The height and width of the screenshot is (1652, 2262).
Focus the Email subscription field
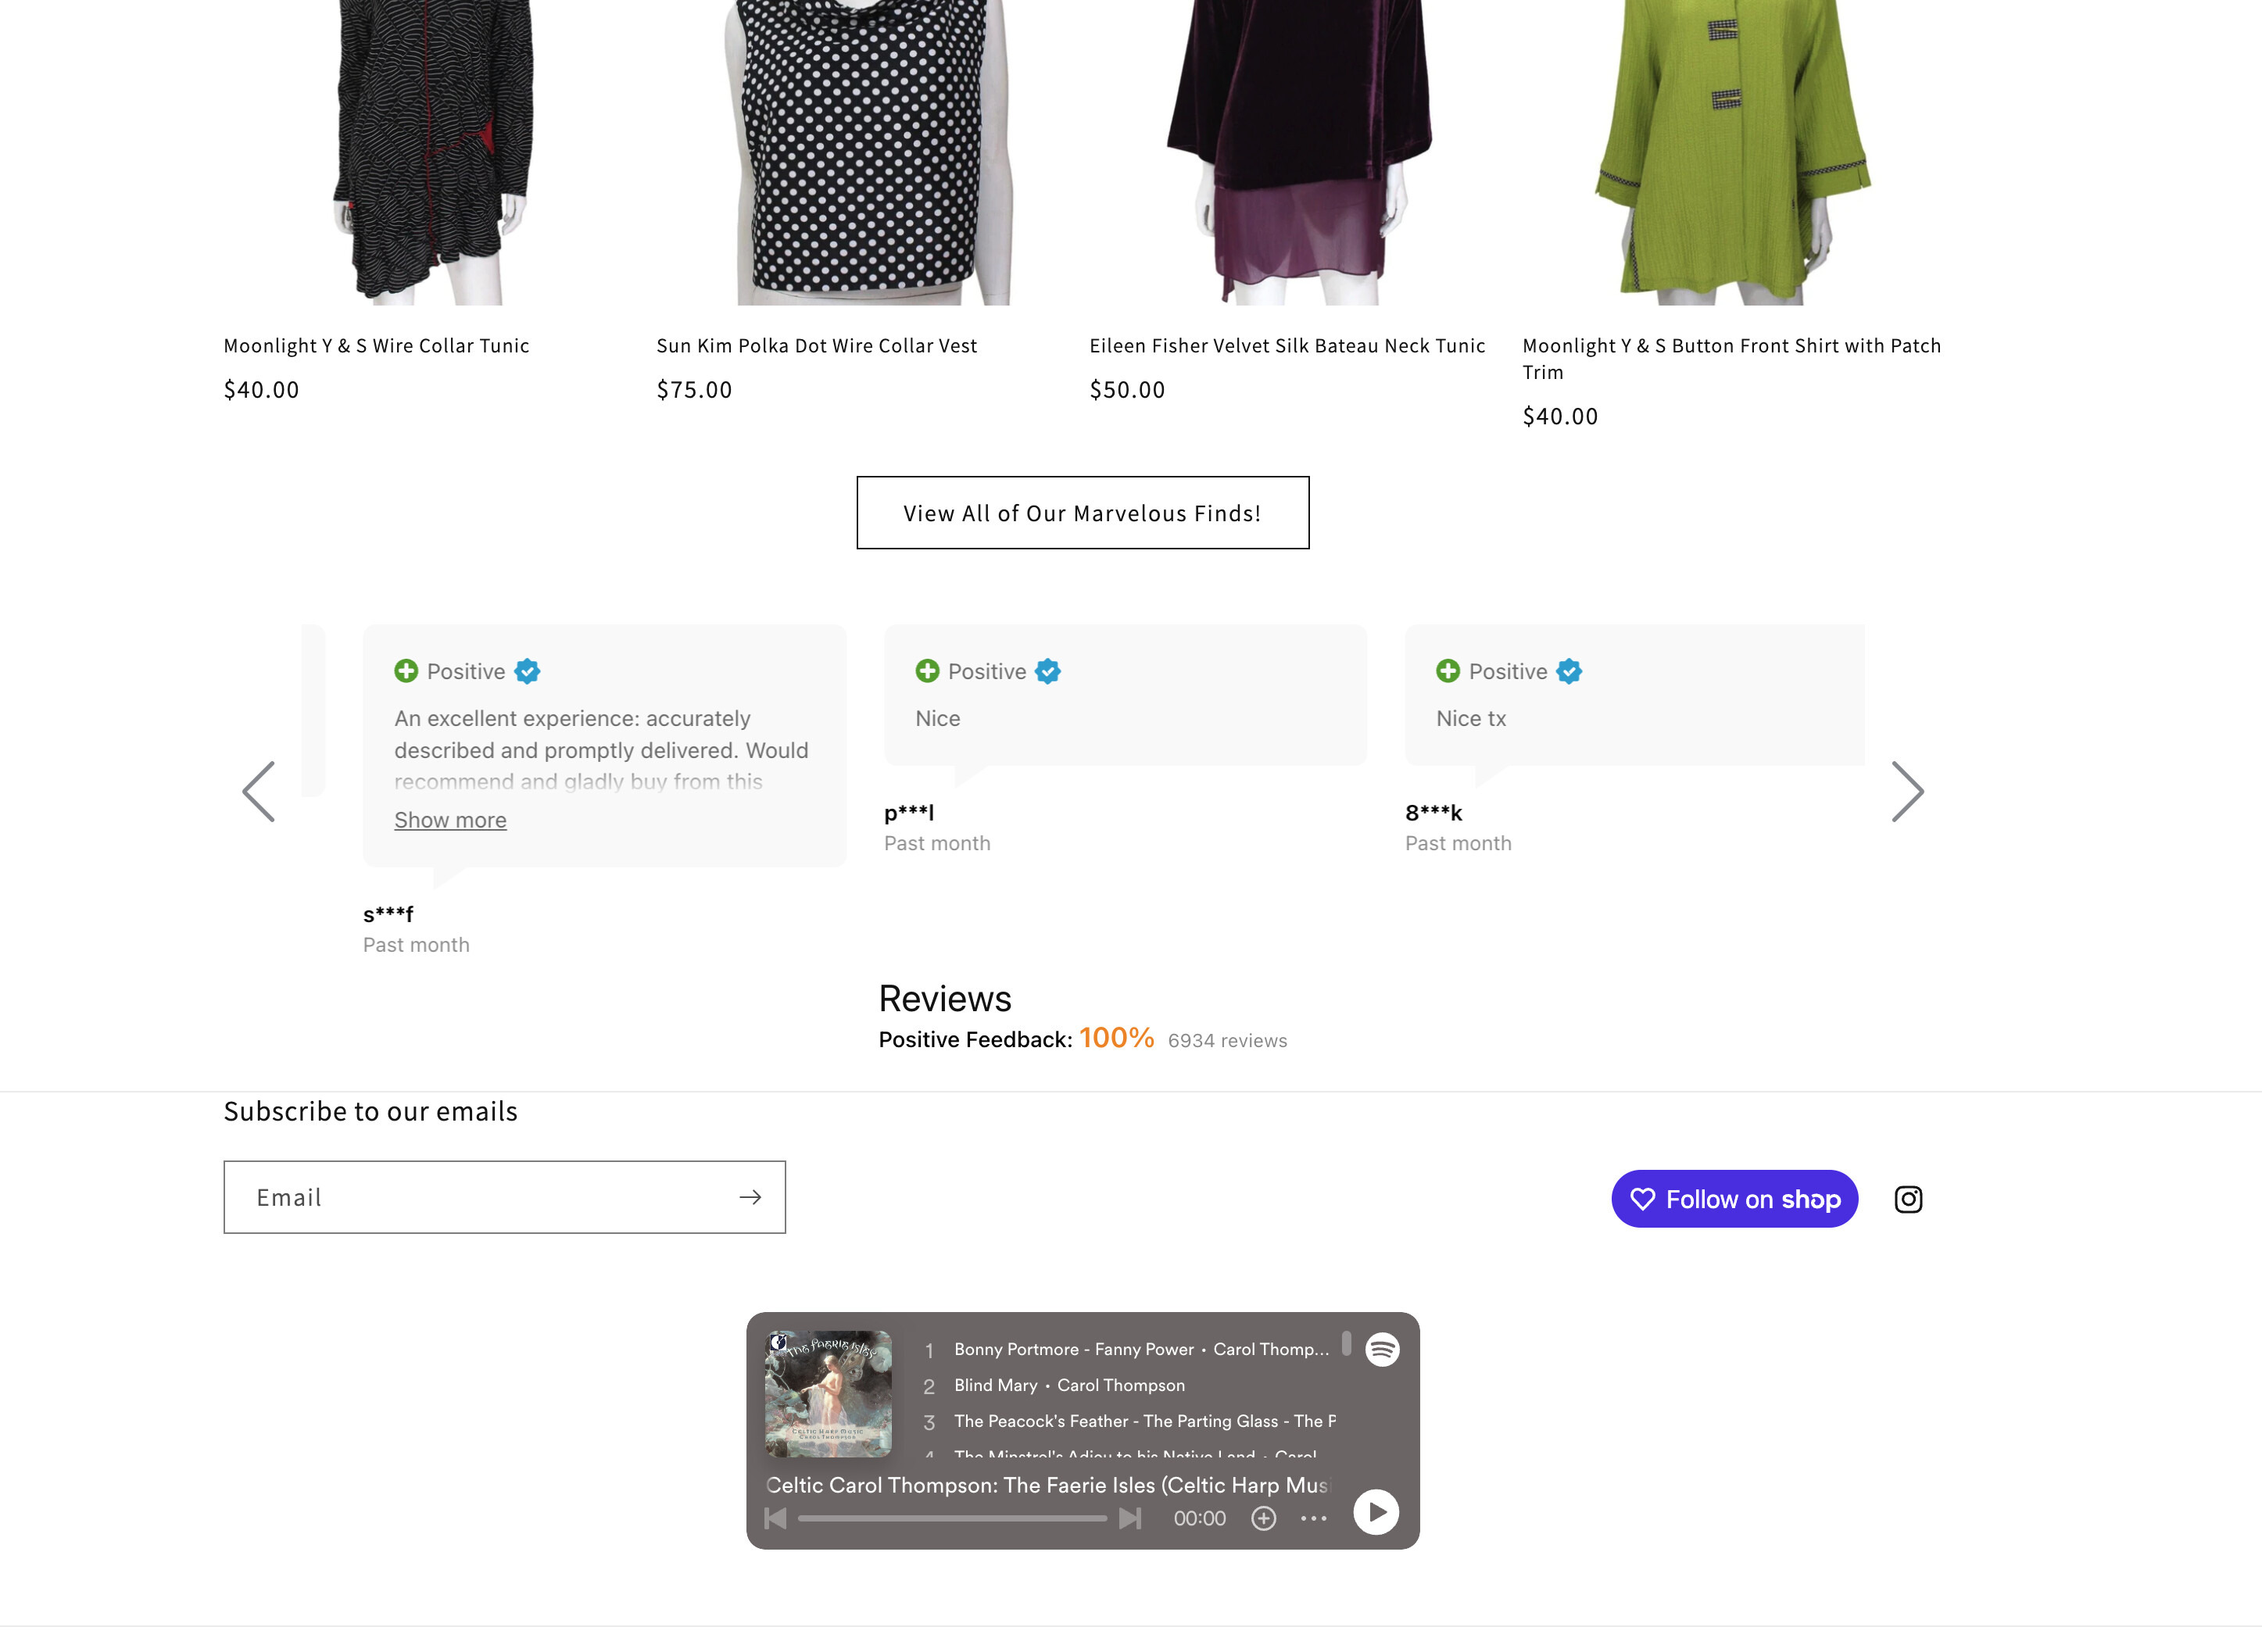tap(480, 1197)
